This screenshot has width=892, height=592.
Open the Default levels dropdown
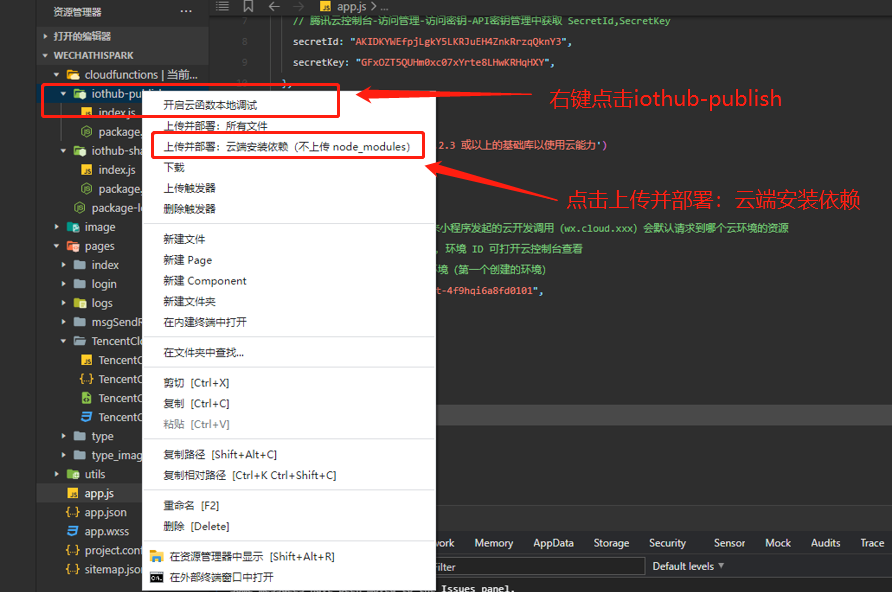689,566
